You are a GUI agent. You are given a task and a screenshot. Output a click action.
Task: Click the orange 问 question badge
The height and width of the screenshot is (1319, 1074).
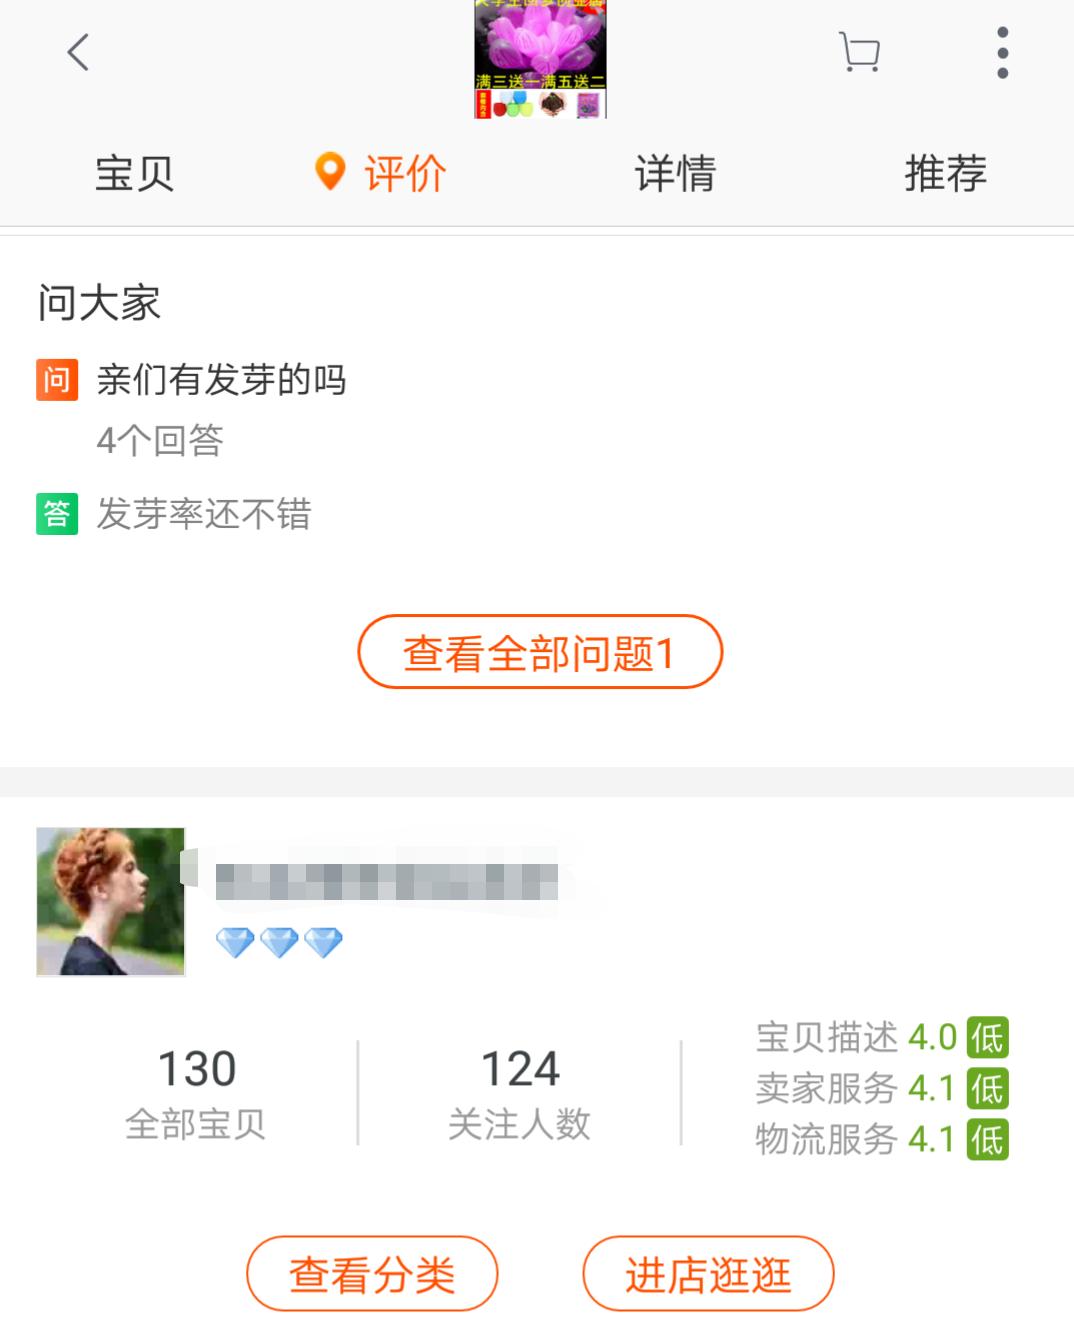56,380
